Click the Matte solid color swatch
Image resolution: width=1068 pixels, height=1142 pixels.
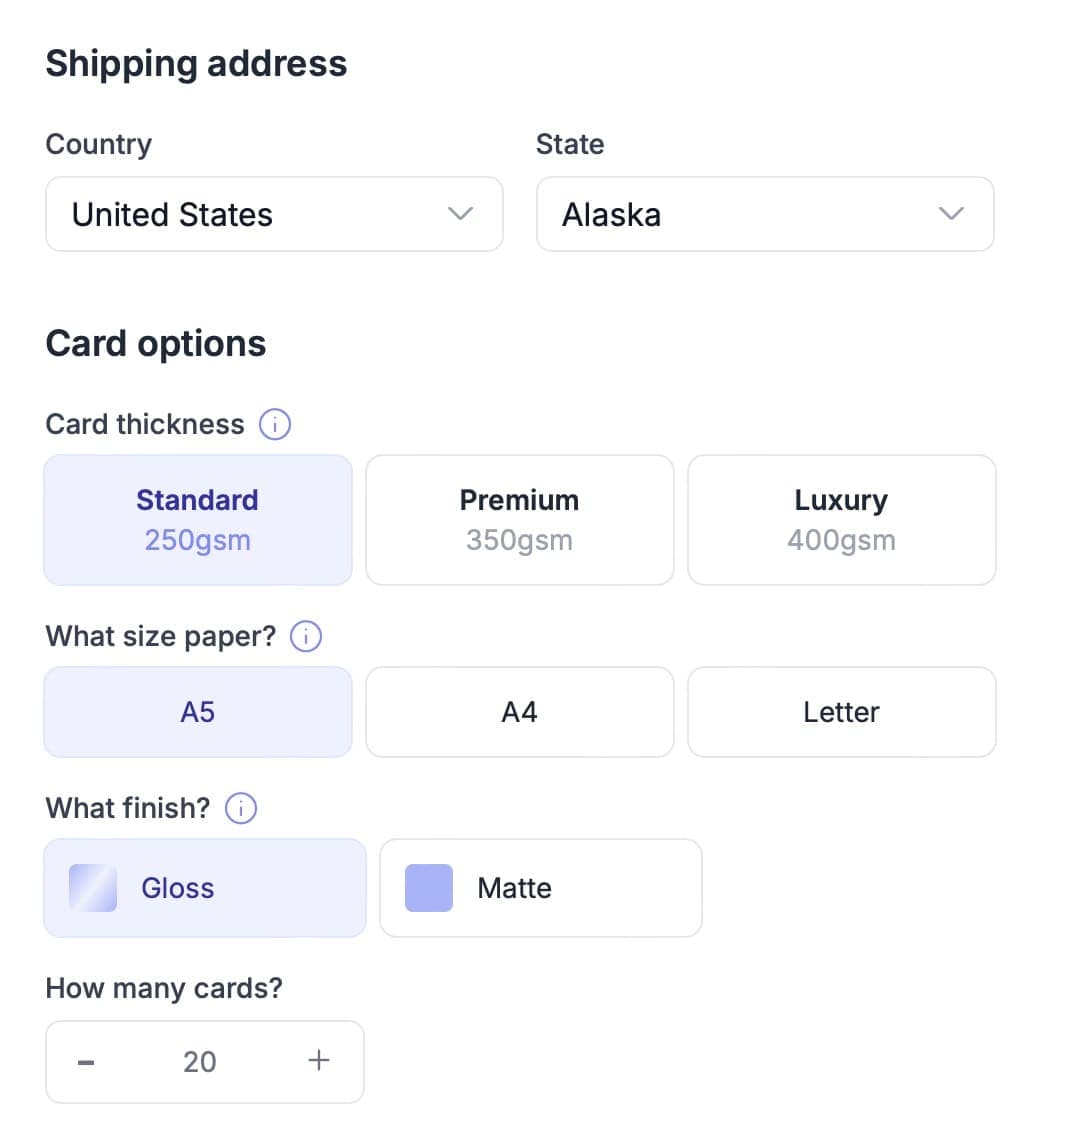click(x=429, y=888)
